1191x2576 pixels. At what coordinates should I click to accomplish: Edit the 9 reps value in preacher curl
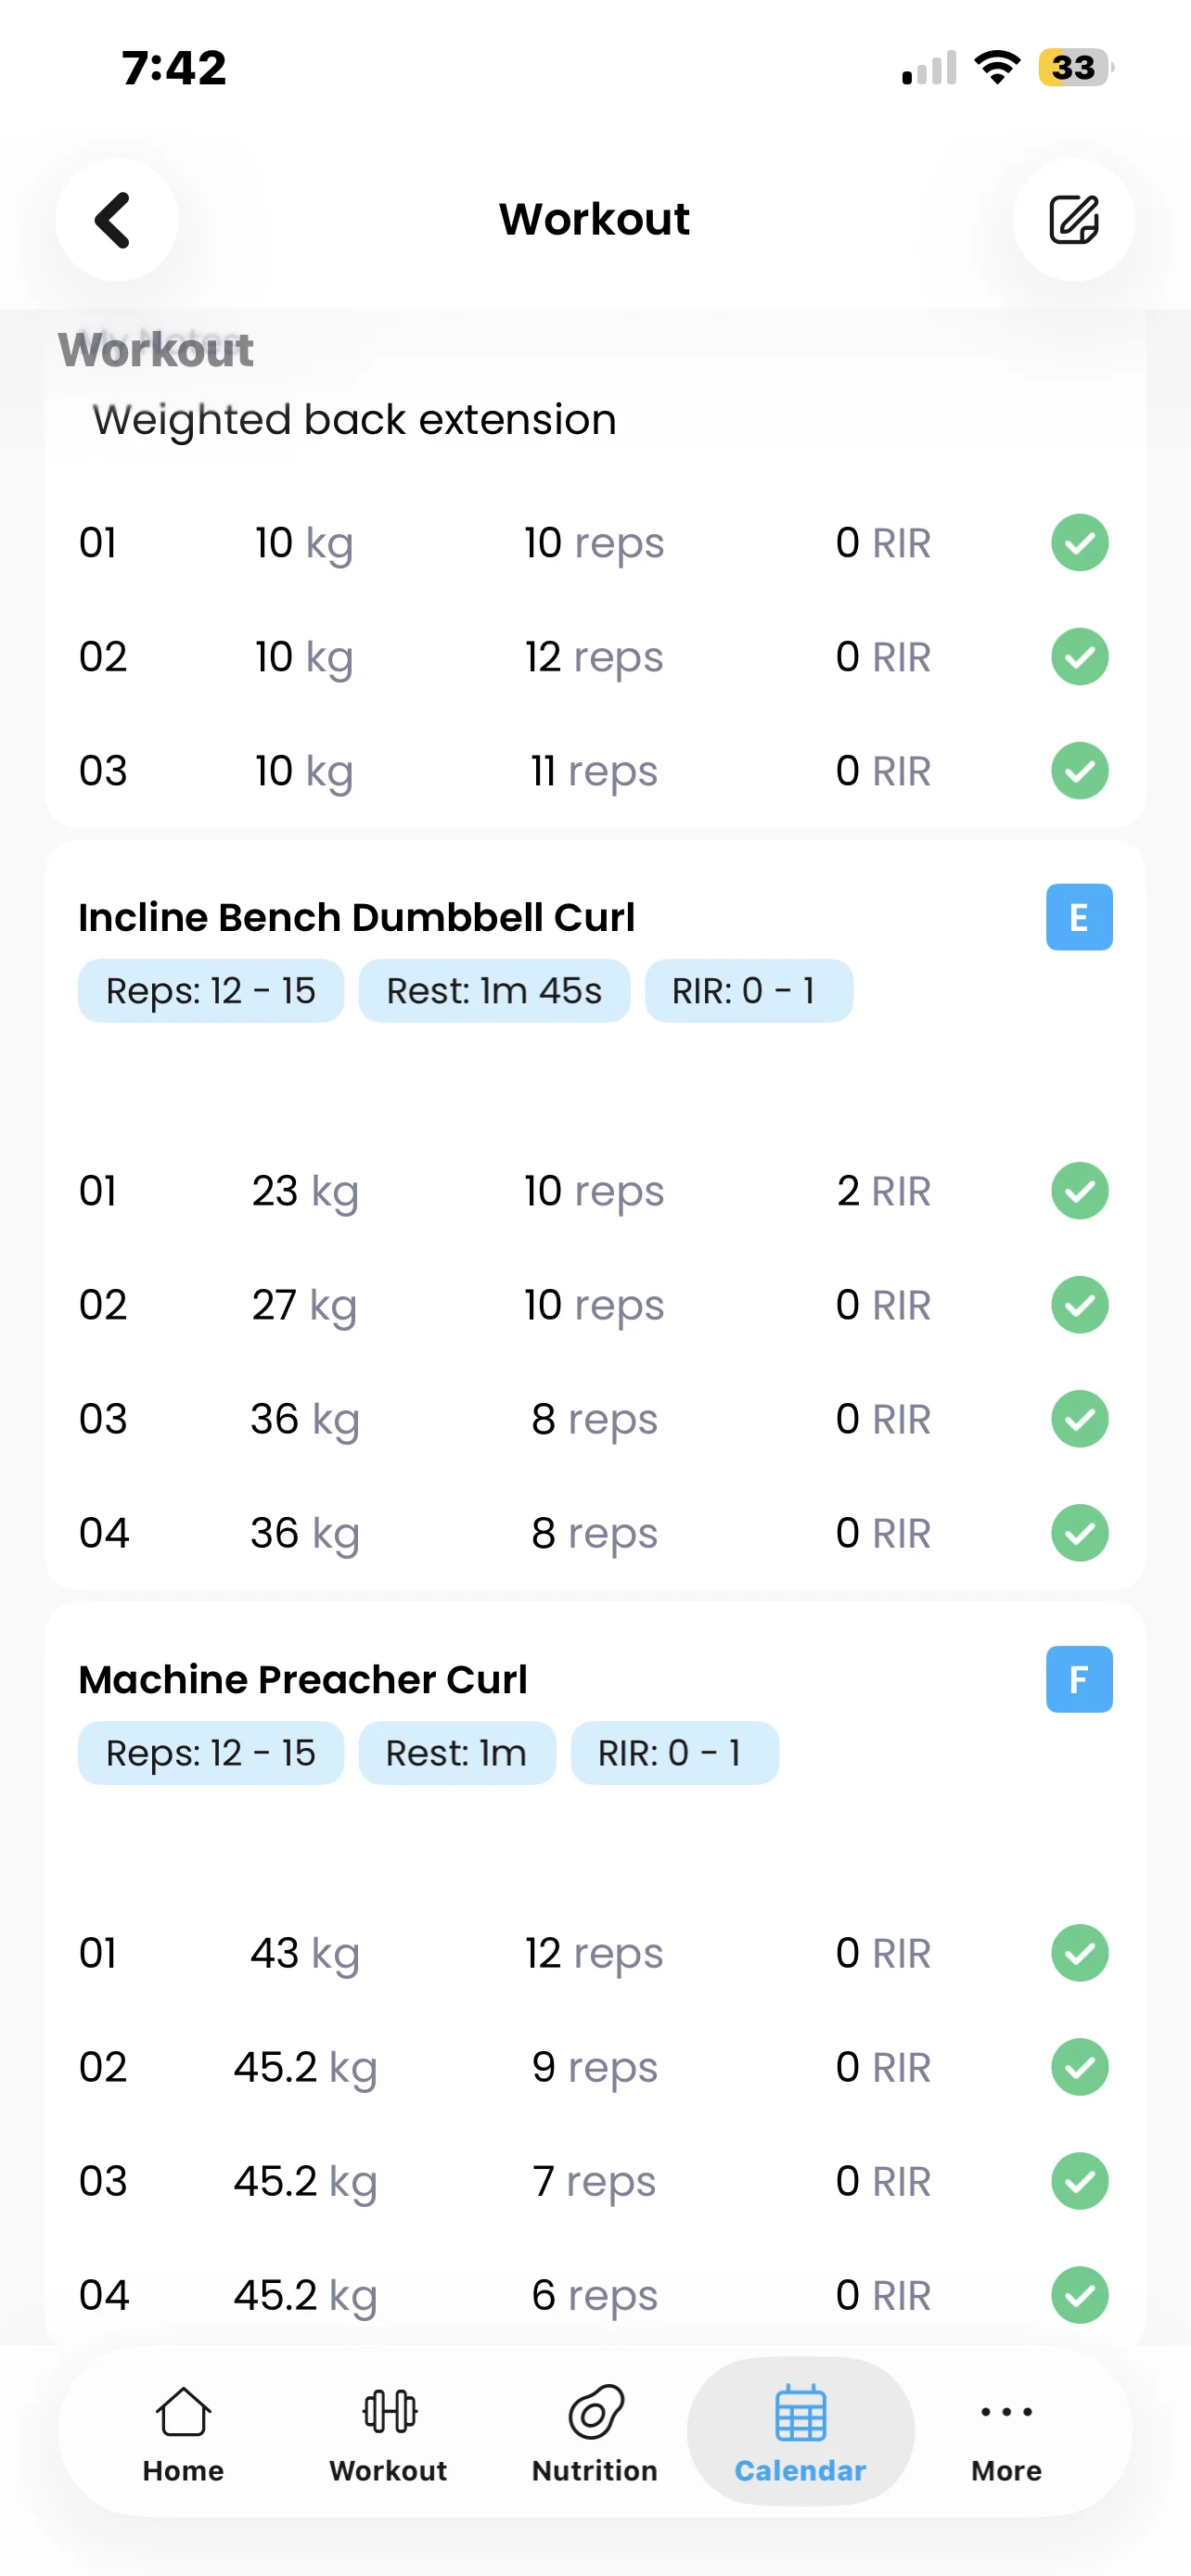tap(594, 2067)
